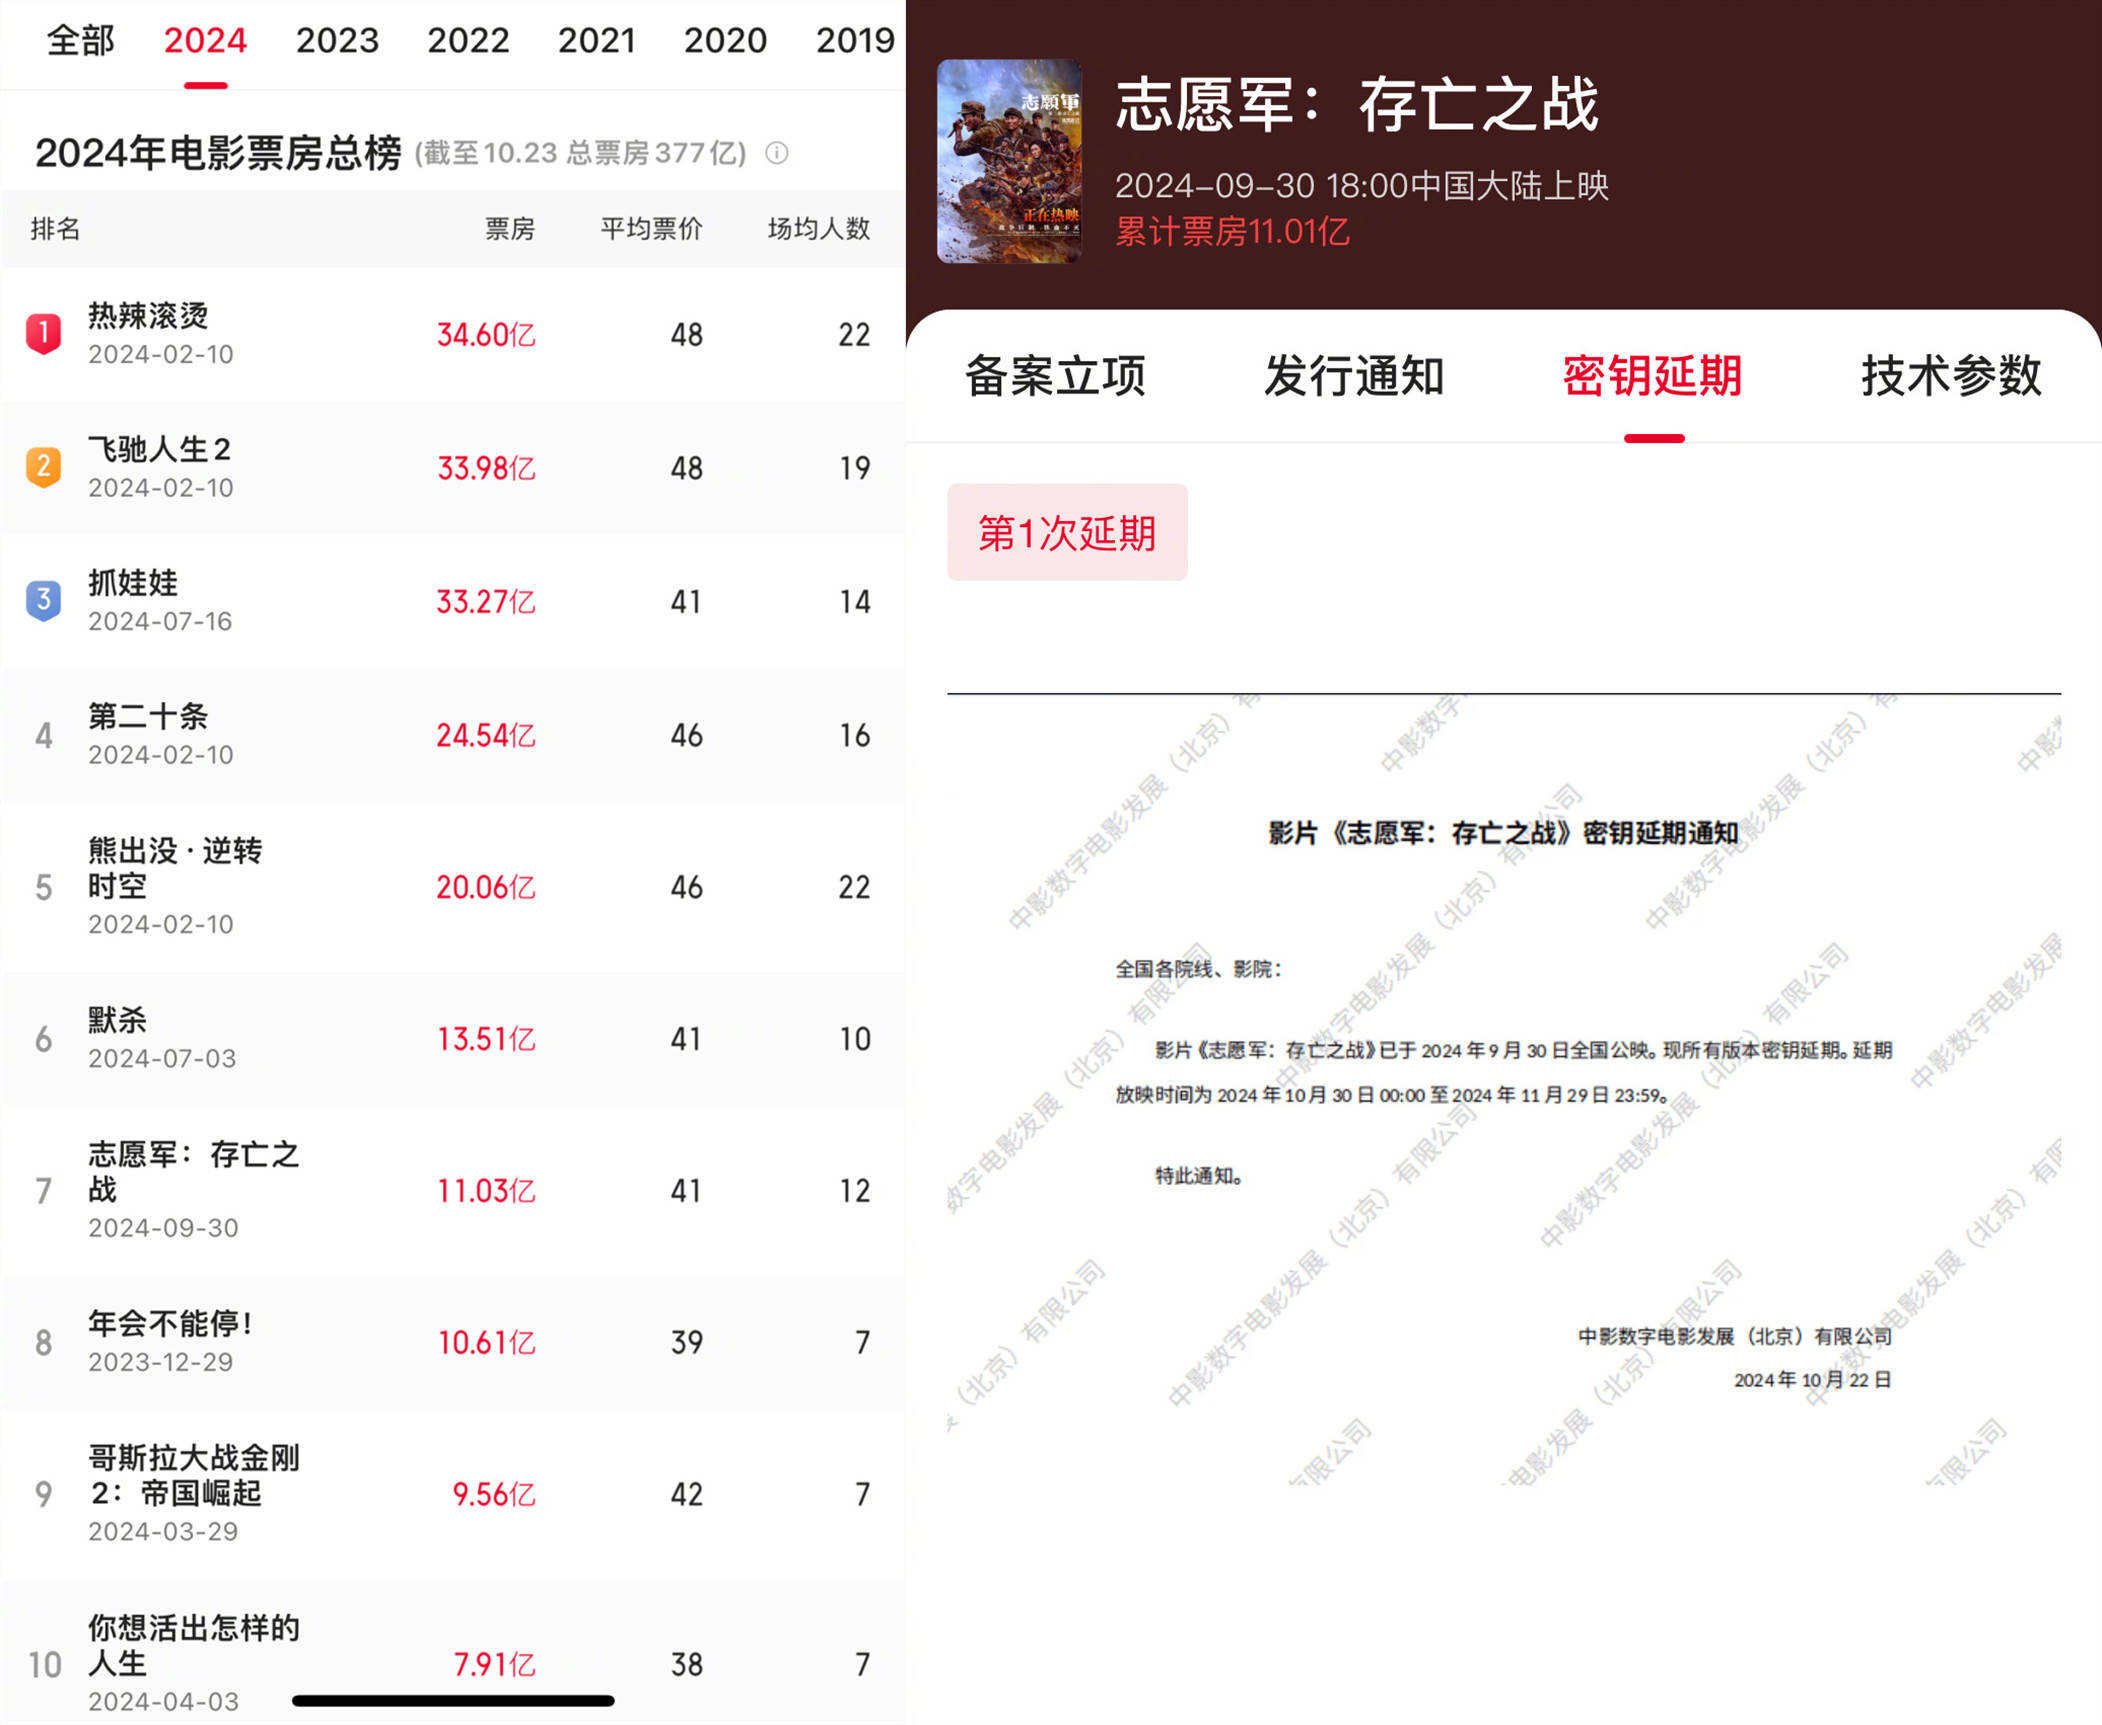Click the 全国各院线、影院 salutation
The height and width of the screenshot is (1725, 2102).
click(x=1198, y=969)
